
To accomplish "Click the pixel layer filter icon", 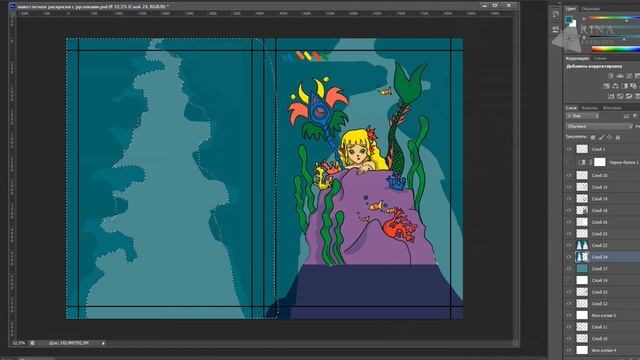I will coord(627,116).
